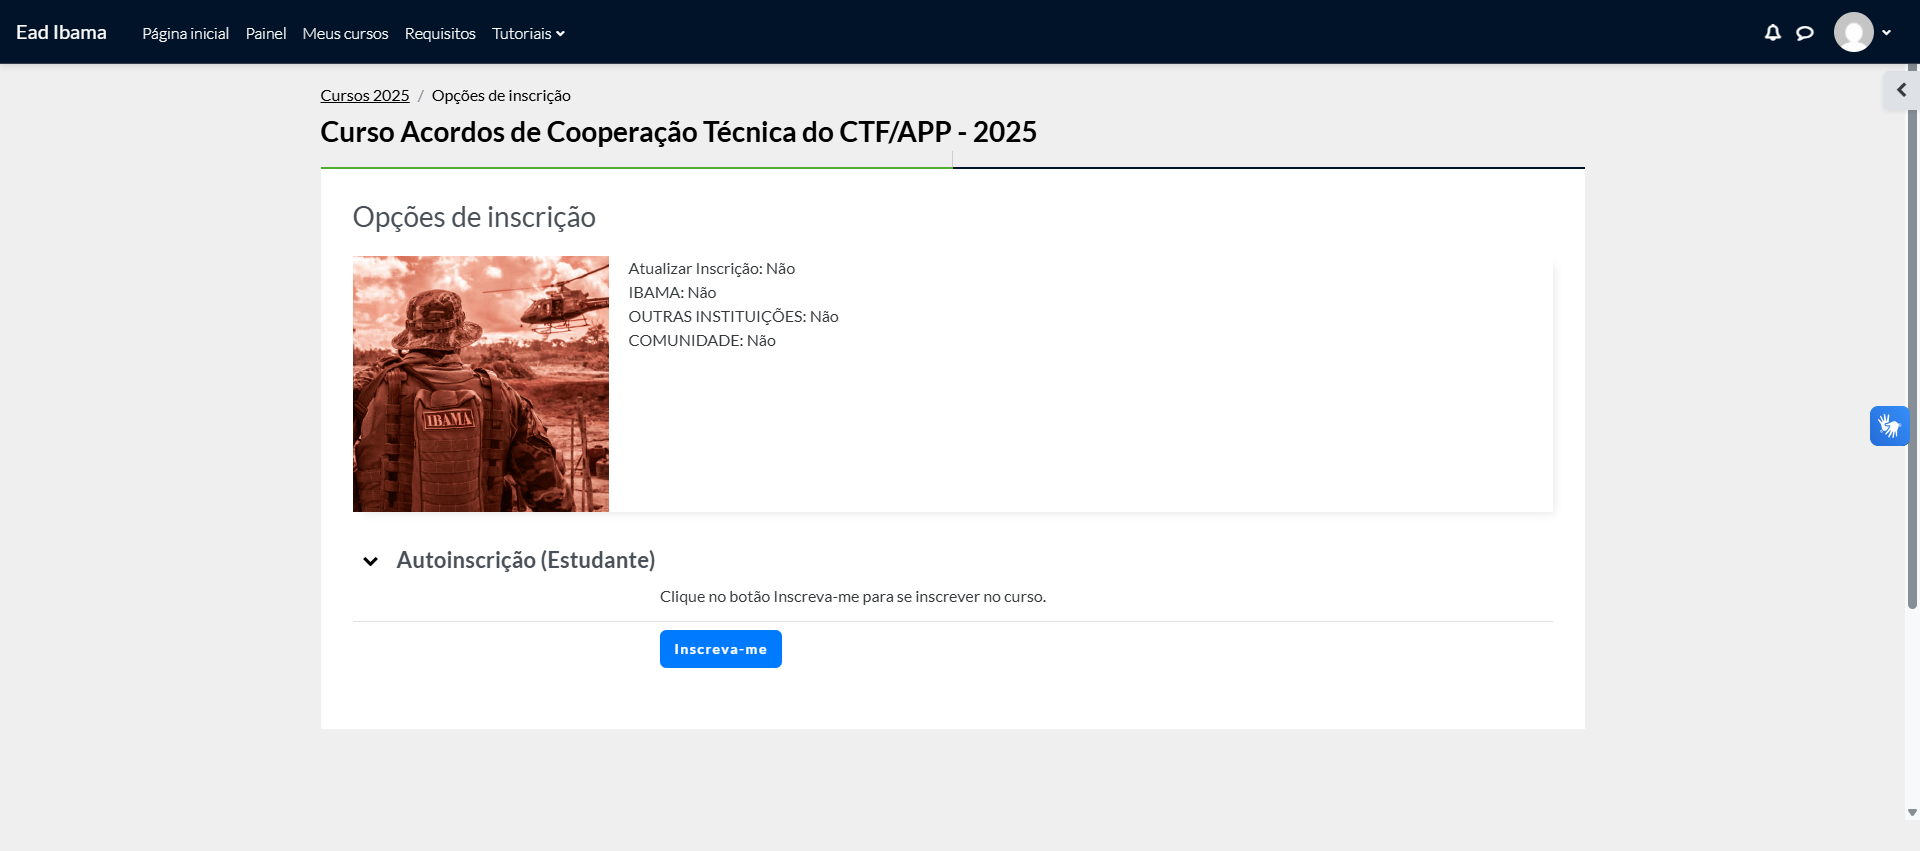Open the block drawer arrow icon

pos(1901,90)
